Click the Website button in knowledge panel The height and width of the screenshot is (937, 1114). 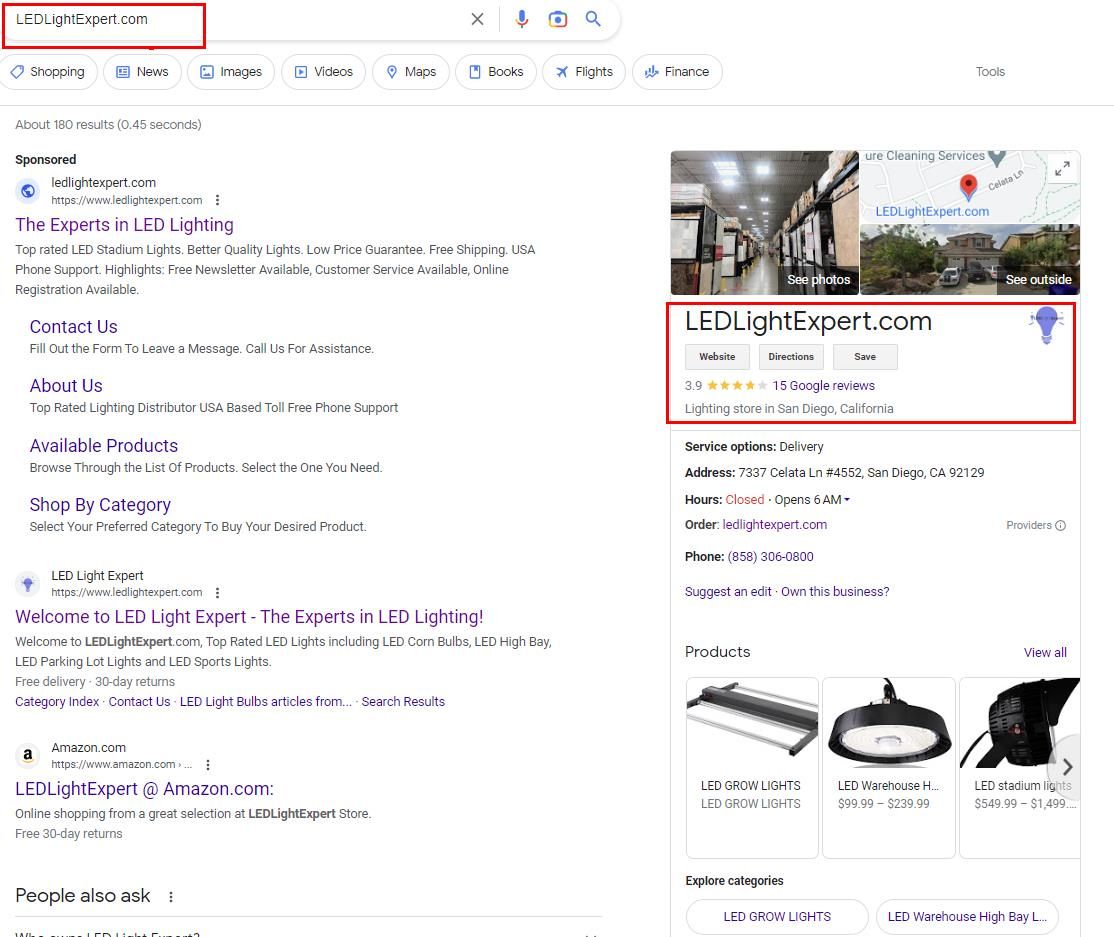pos(717,357)
